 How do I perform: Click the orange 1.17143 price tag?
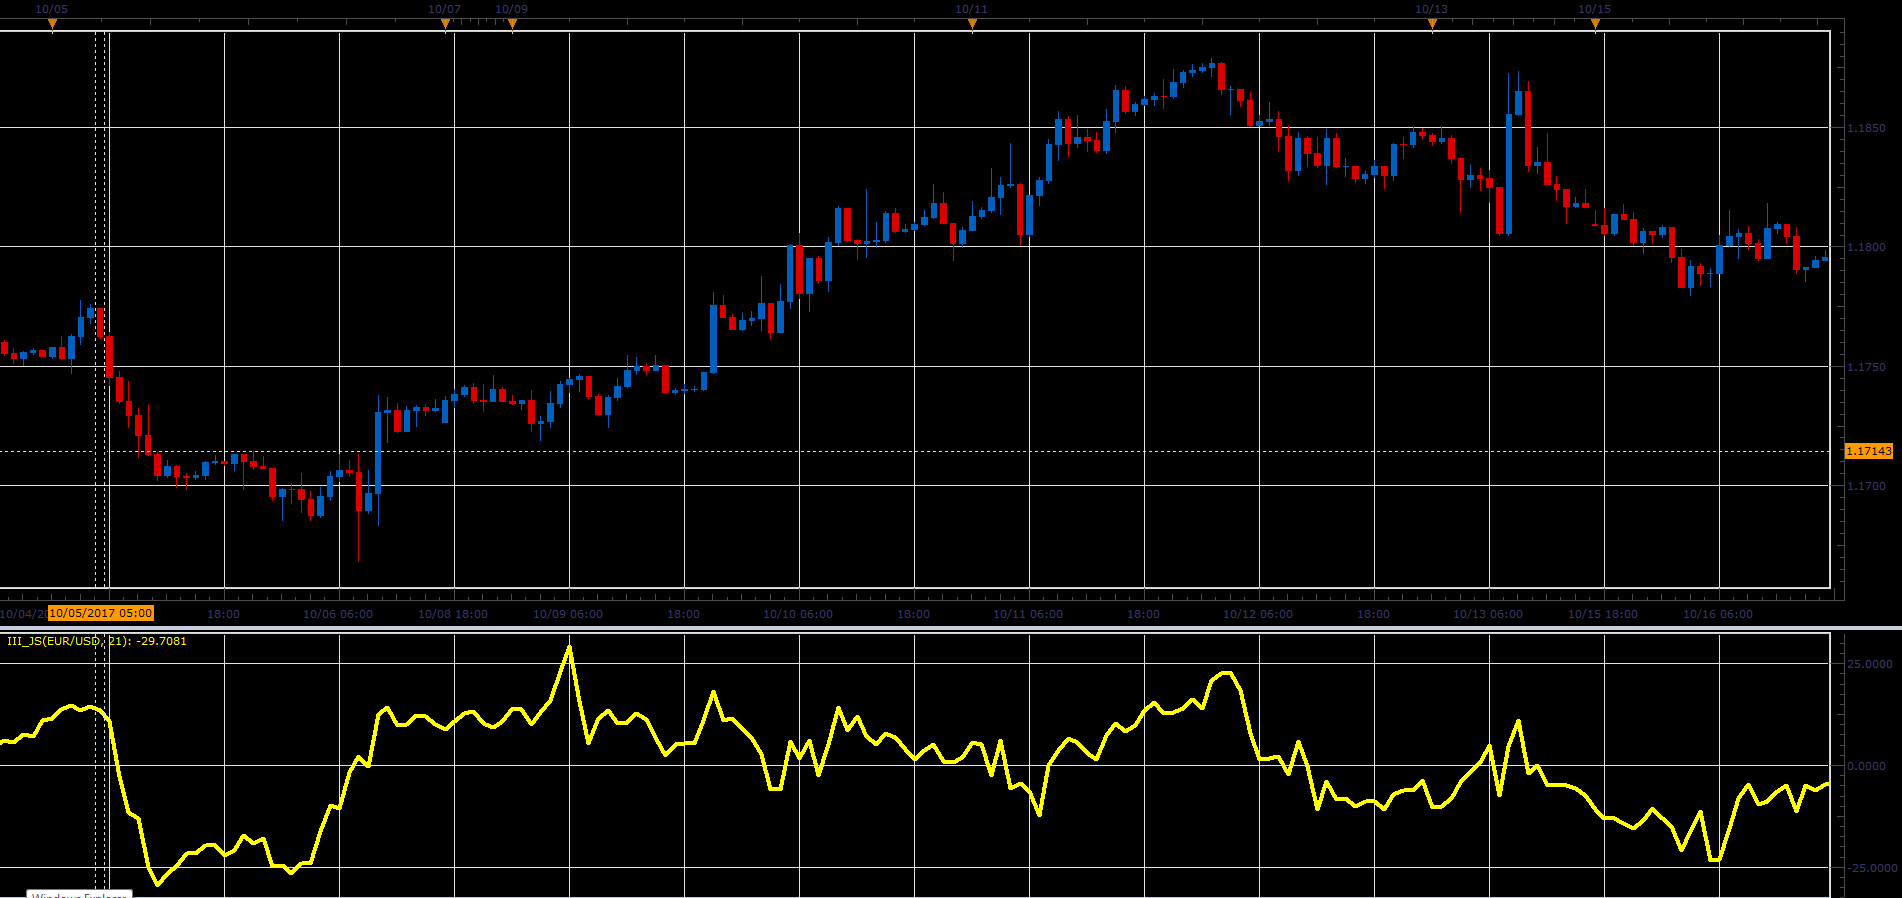(x=1869, y=451)
